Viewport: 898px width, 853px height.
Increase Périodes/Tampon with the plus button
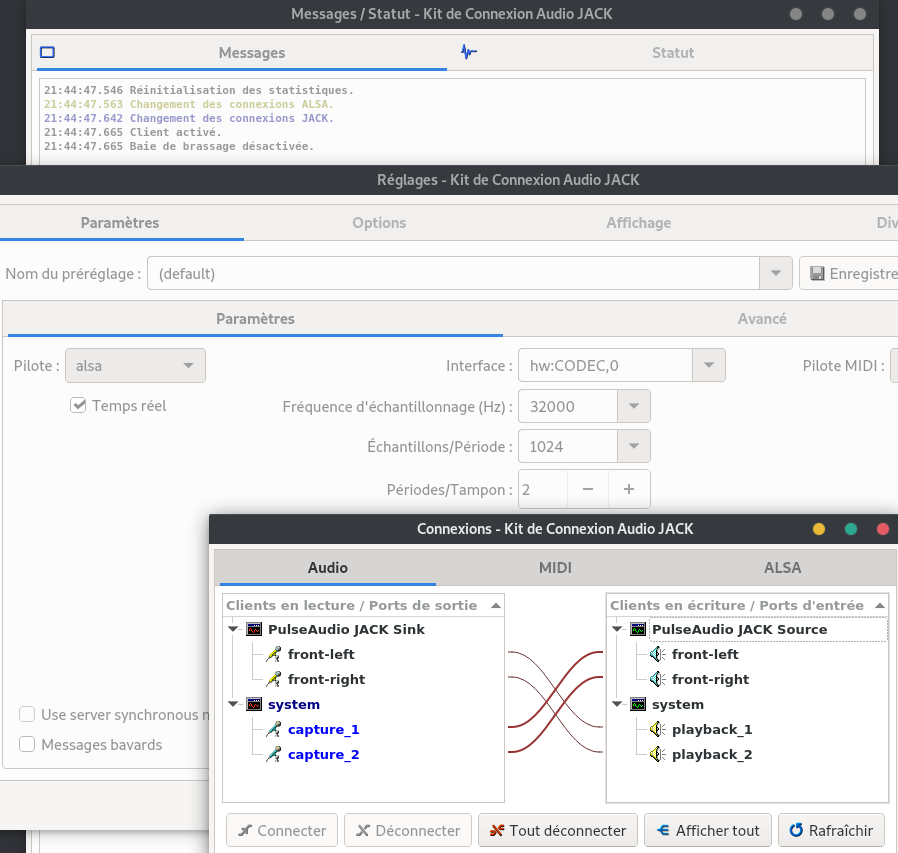(x=629, y=489)
